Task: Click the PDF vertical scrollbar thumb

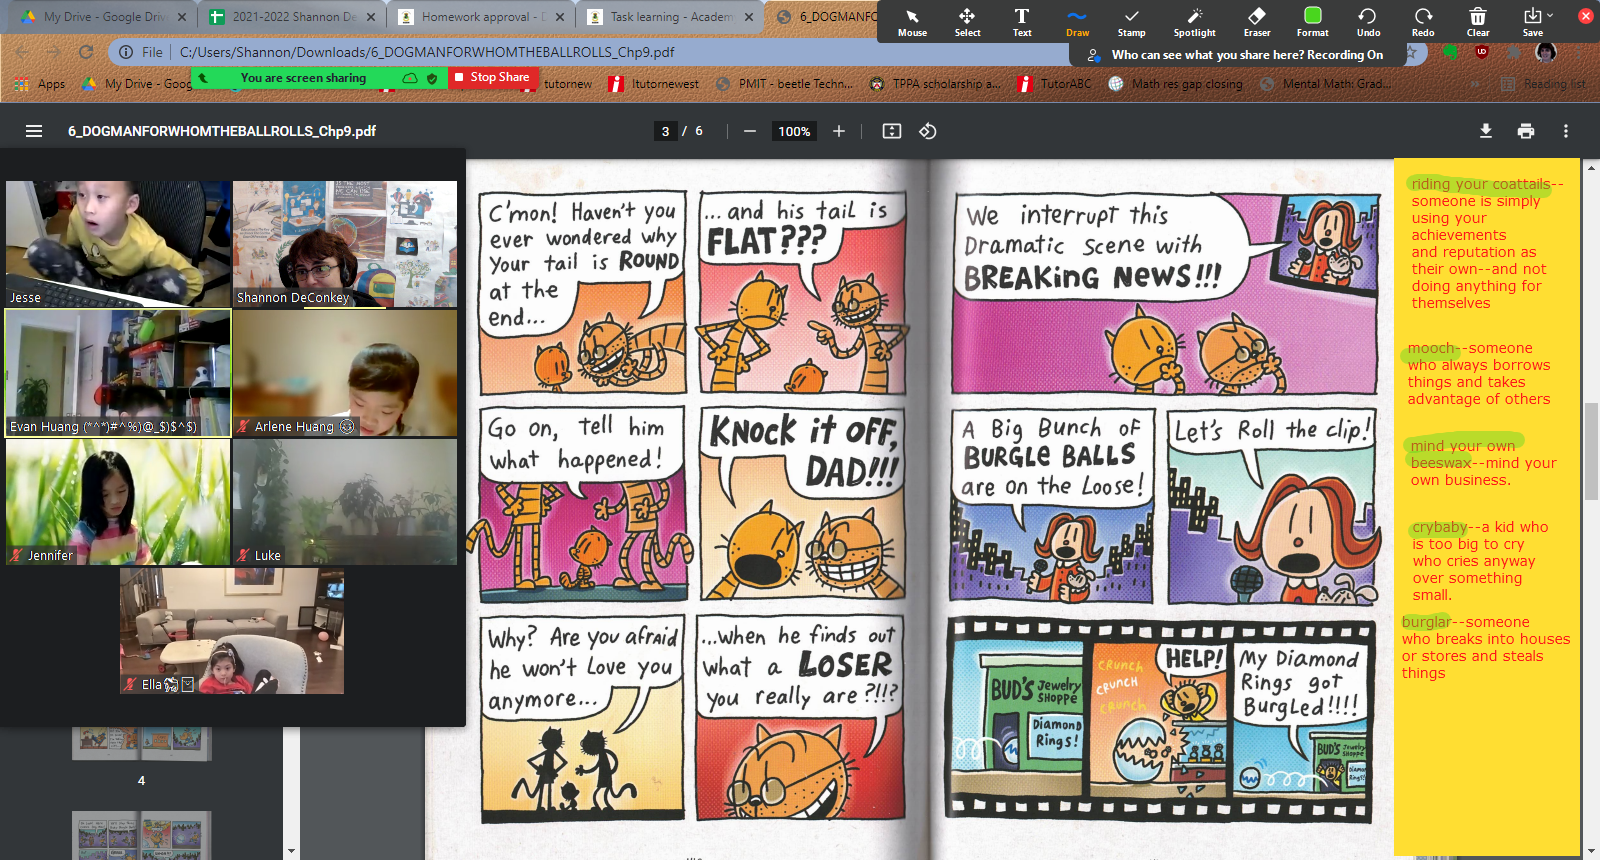Action: pos(1589,450)
